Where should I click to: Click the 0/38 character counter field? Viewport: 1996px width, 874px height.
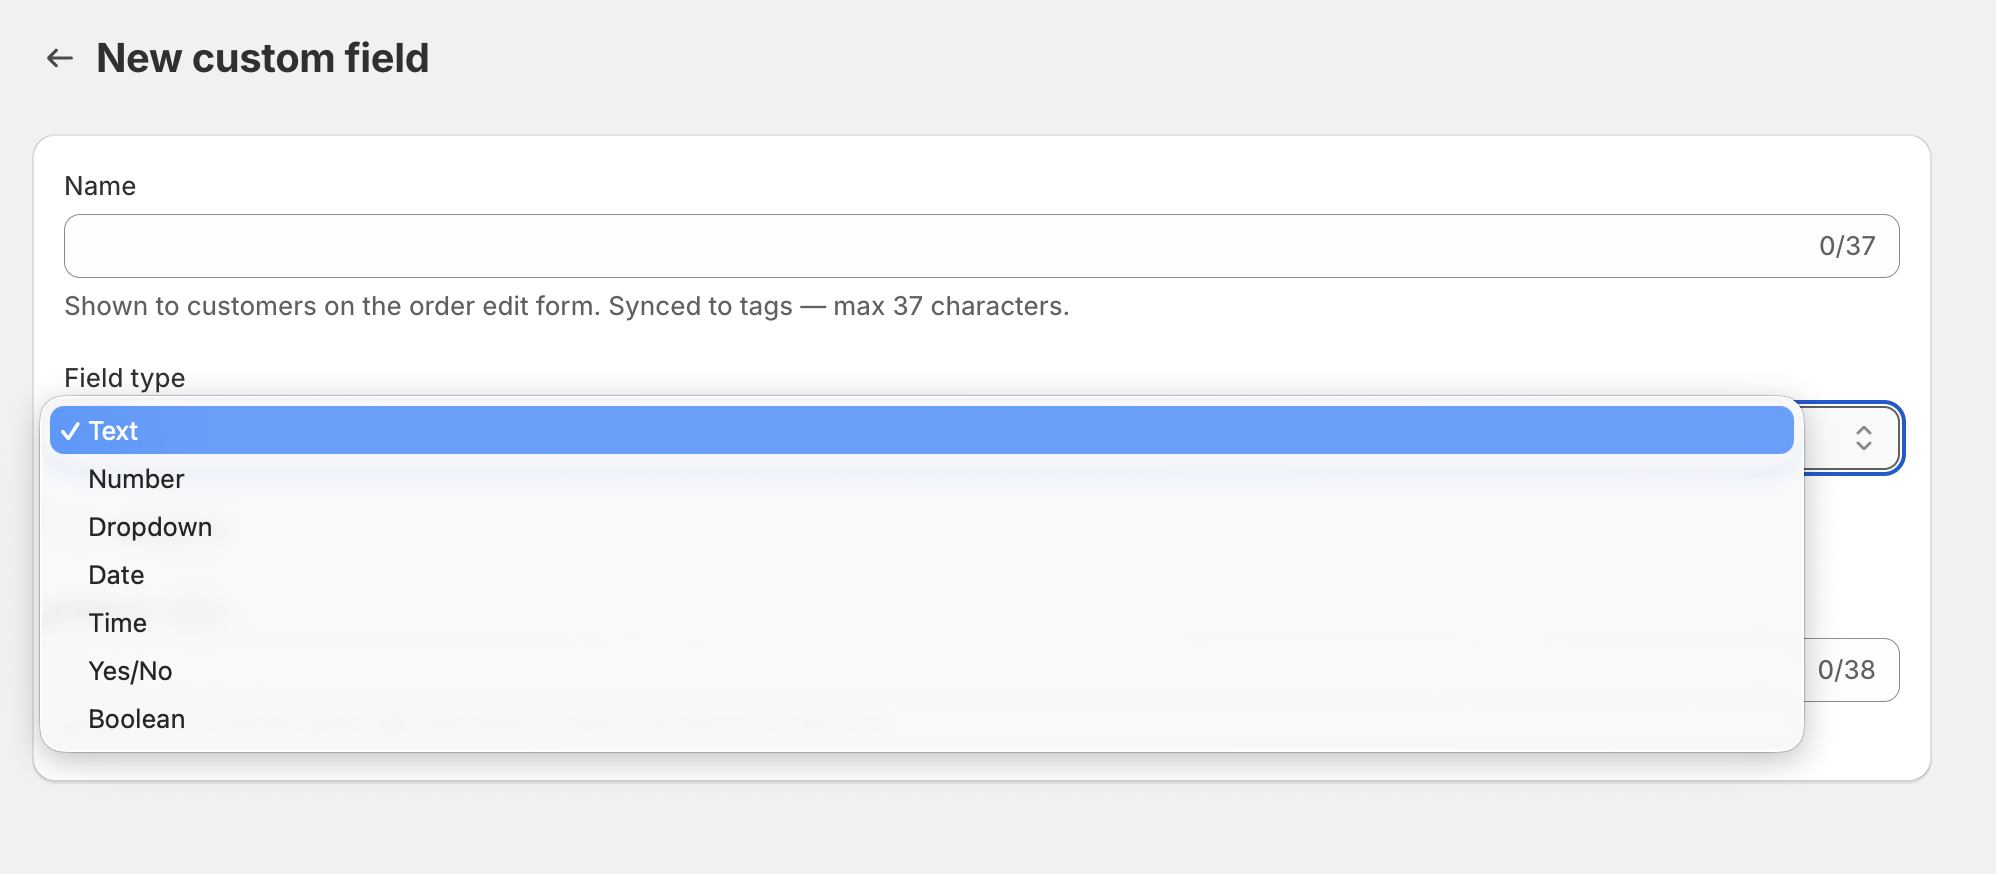(1851, 670)
